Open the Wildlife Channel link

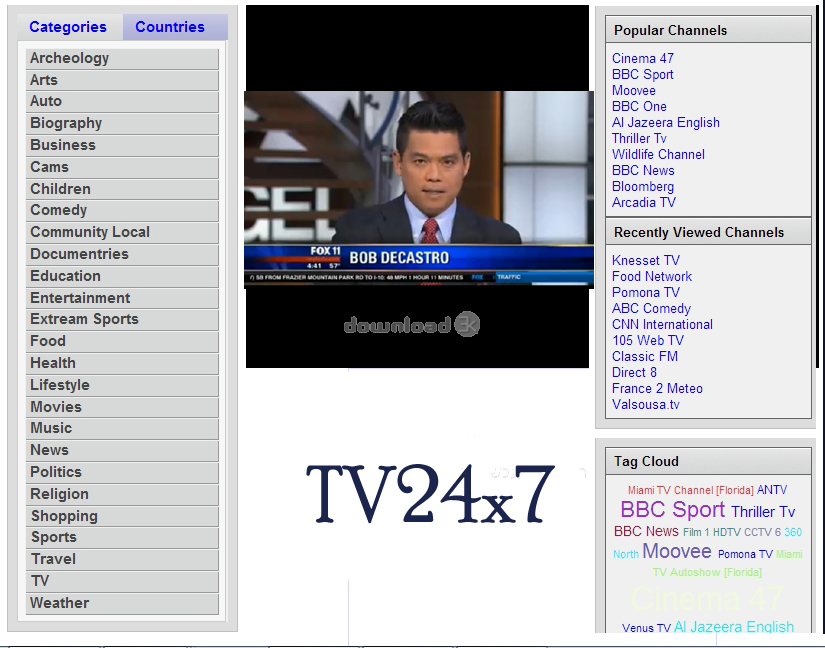[x=658, y=155]
